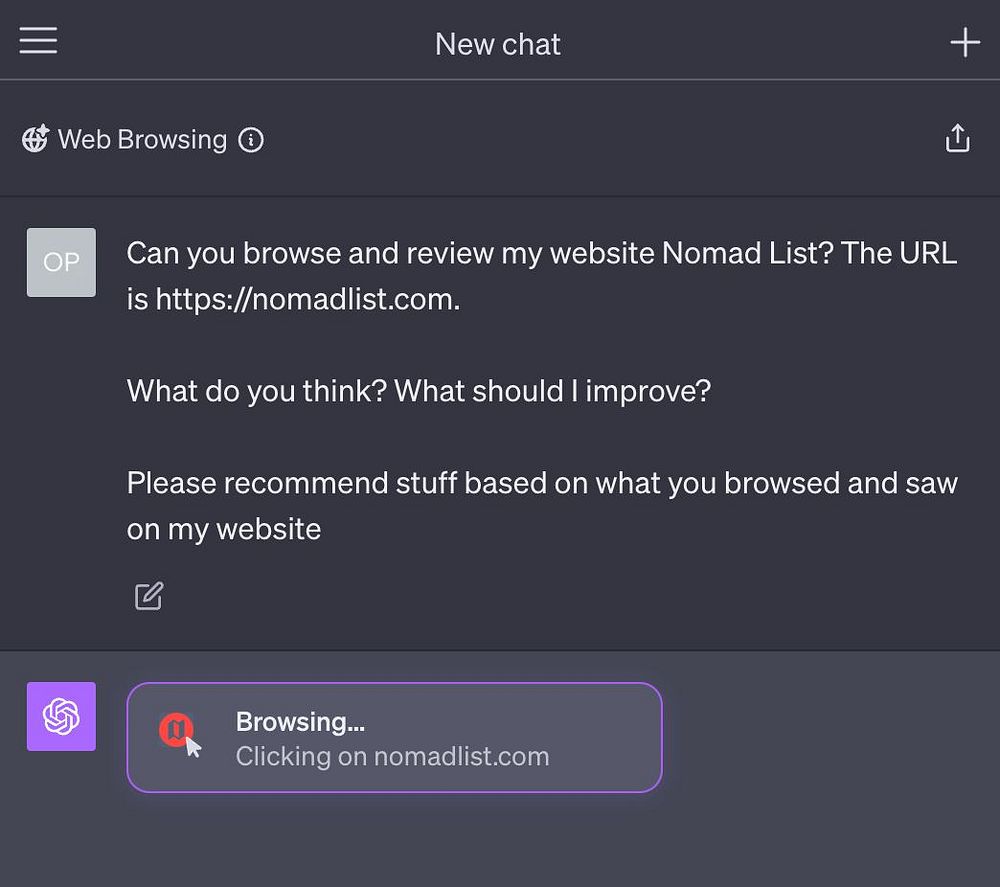Select the Web Browsing model label
This screenshot has width=1000, height=887.
click(142, 140)
